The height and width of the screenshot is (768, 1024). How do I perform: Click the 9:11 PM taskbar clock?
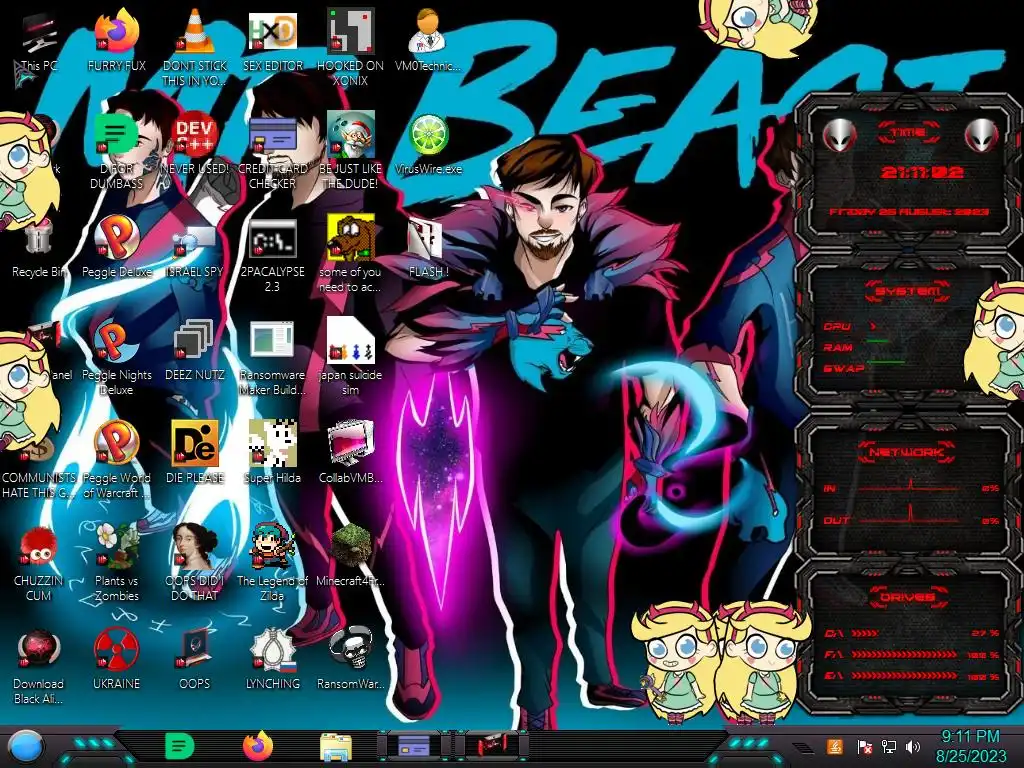(970, 737)
